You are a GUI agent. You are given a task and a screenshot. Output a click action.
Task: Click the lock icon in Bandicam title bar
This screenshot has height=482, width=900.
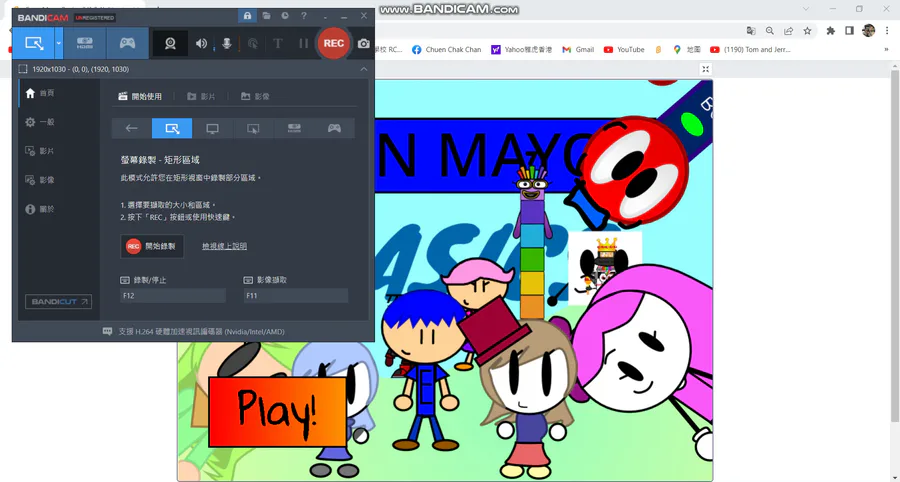247,16
